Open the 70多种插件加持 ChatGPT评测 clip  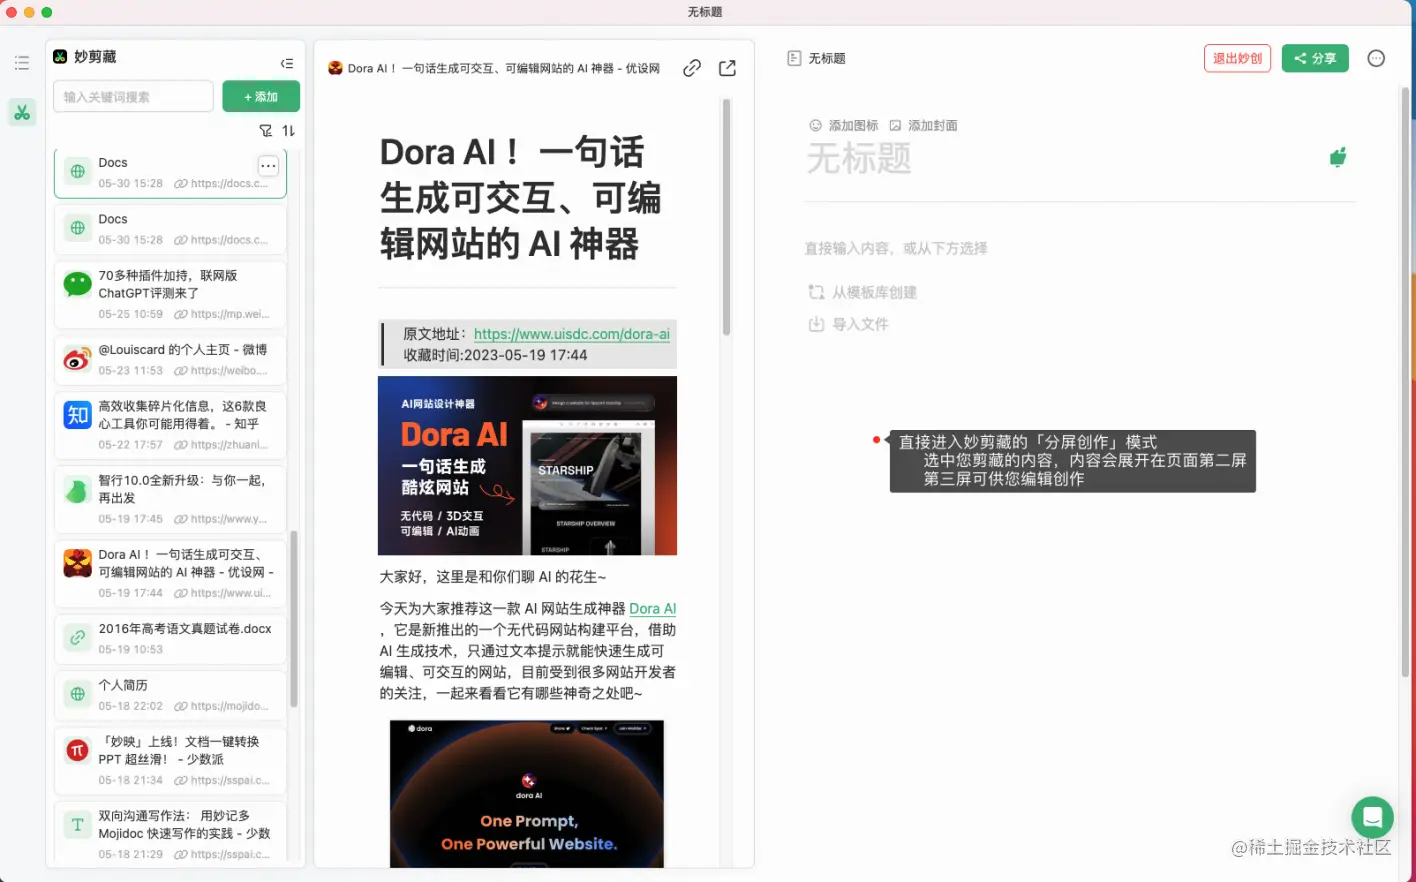tap(170, 294)
